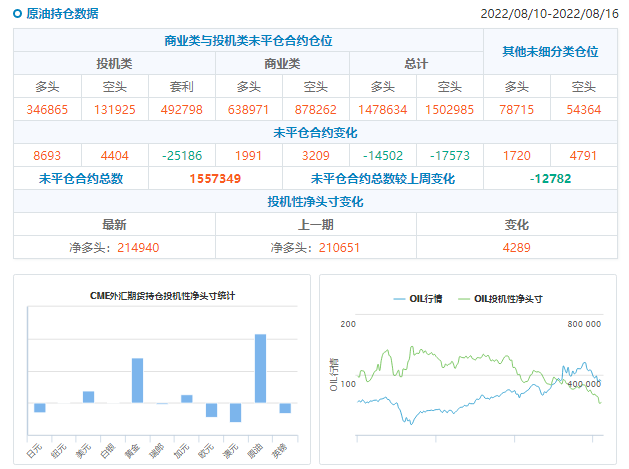Click the 美元 bar in the chart

pos(88,397)
